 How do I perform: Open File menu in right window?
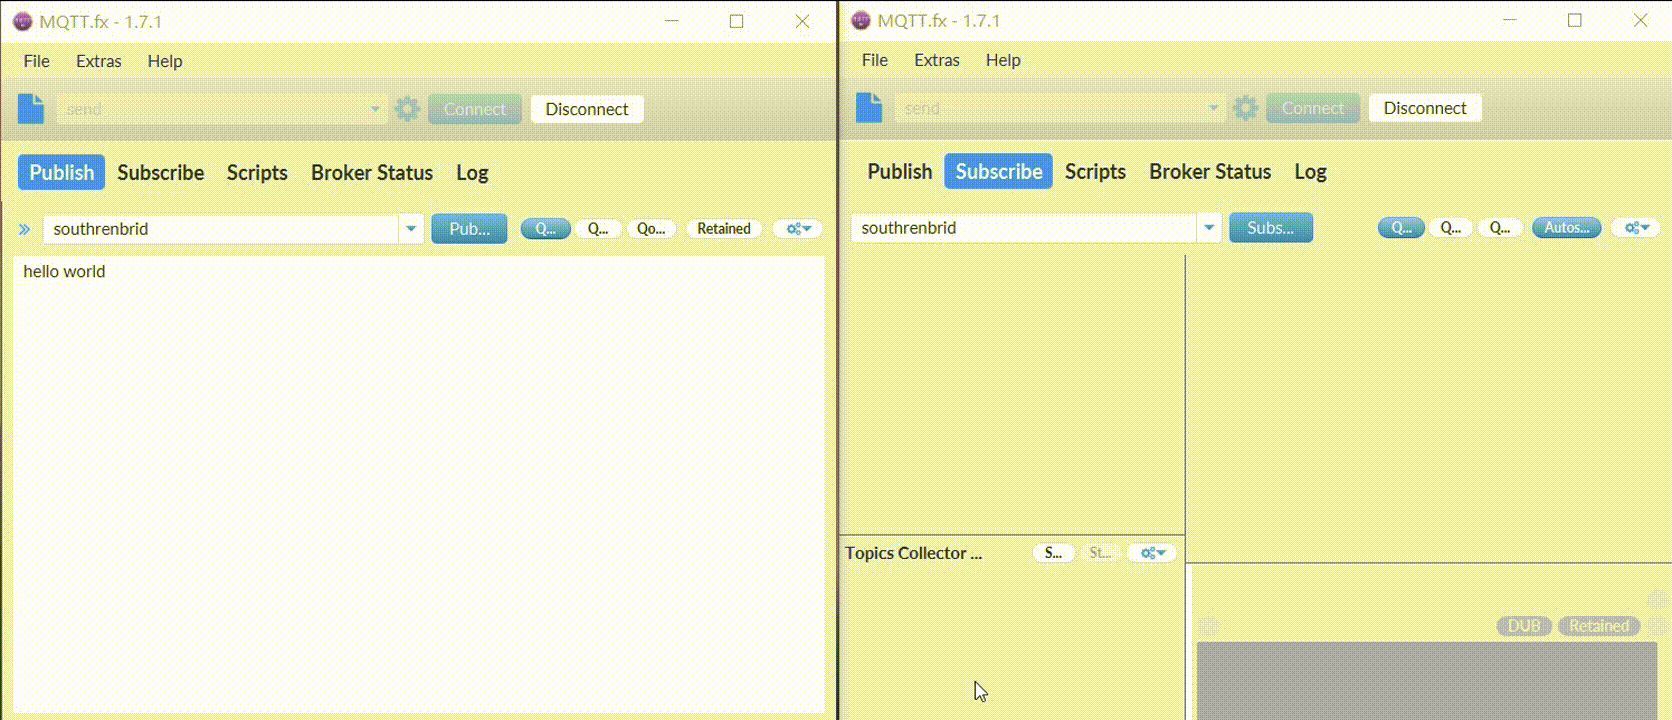(x=875, y=60)
